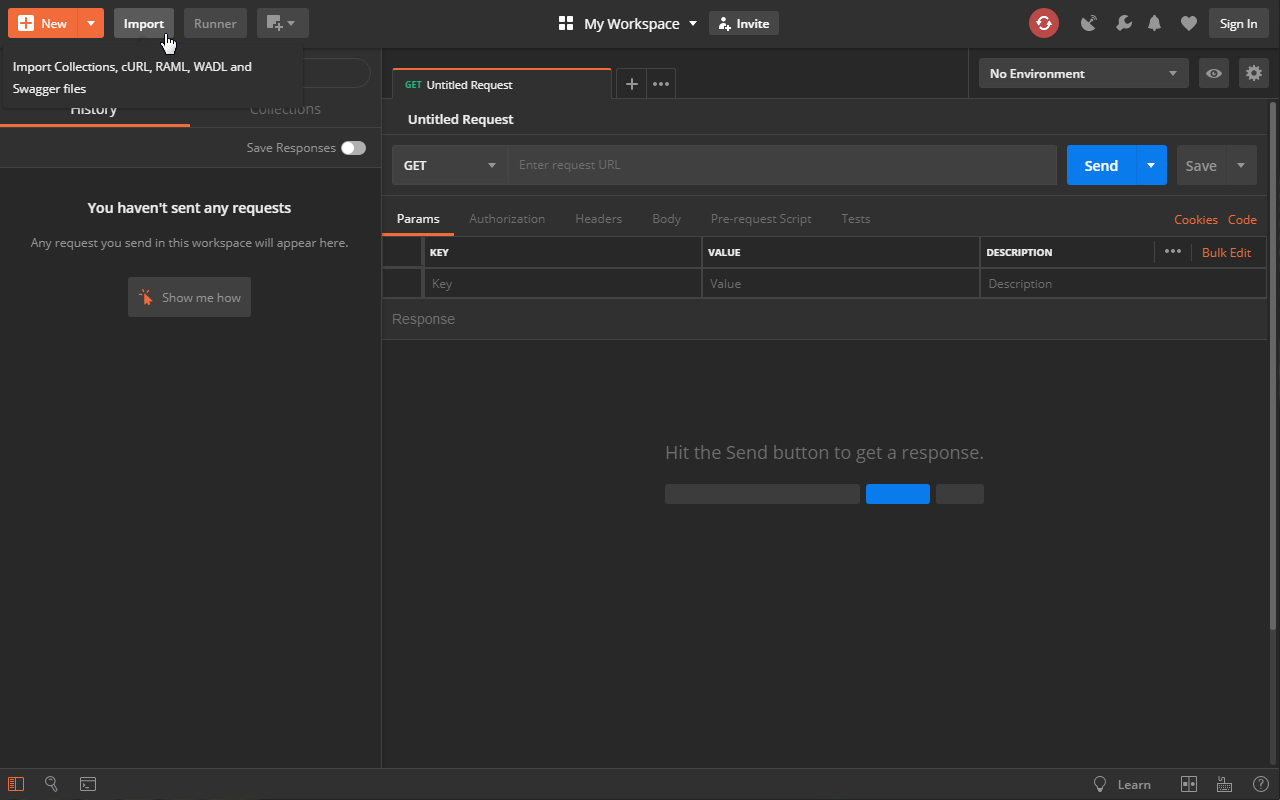Viewport: 1280px width, 800px height.
Task: Toggle the sidebar icon in status bar
Action: pyautogui.click(x=16, y=784)
